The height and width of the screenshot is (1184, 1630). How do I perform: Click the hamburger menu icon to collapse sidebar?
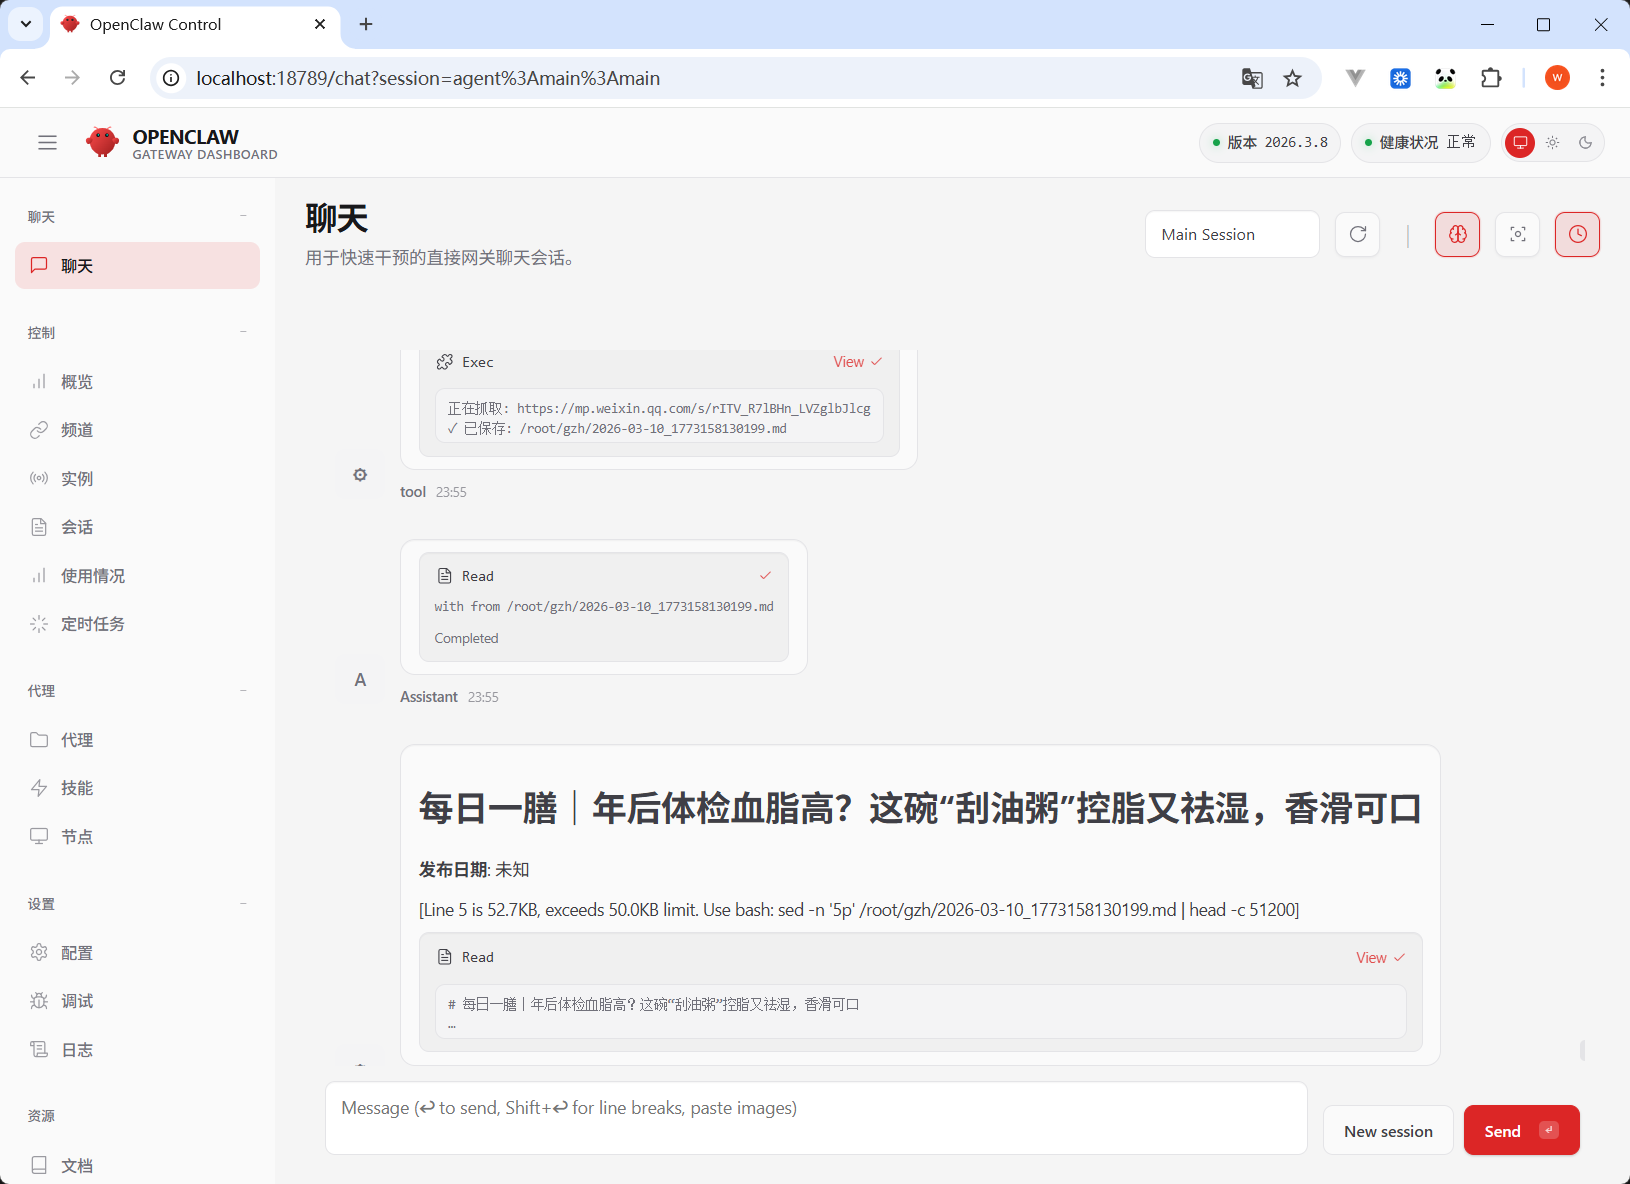tap(47, 143)
